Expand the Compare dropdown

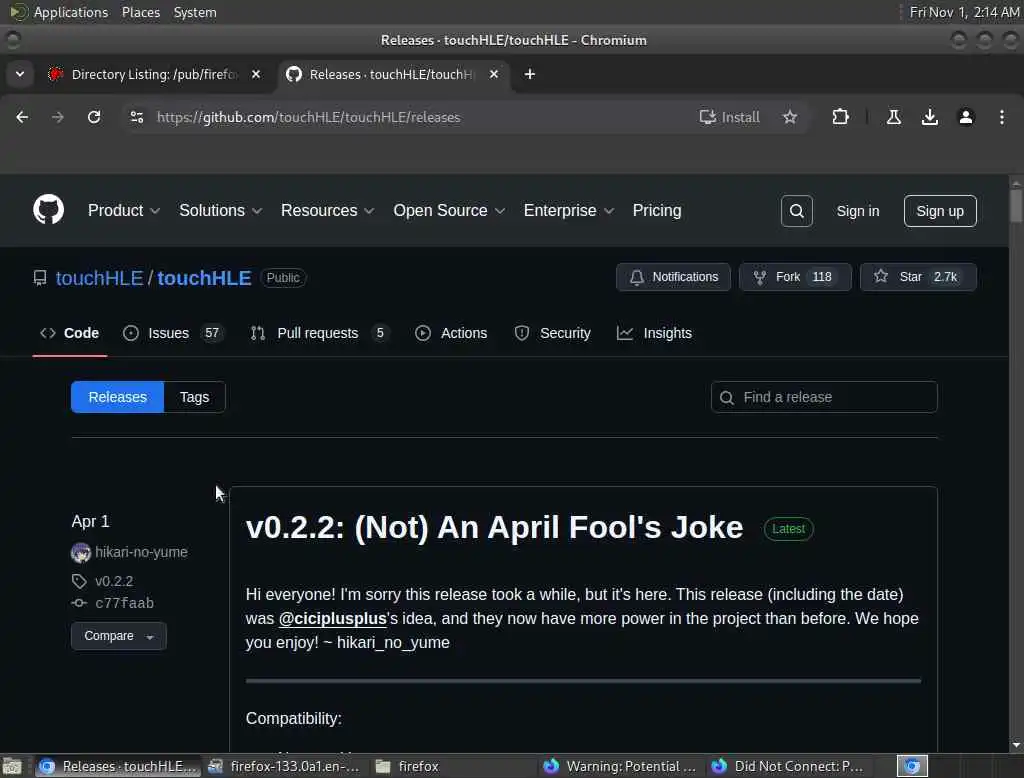coord(118,636)
